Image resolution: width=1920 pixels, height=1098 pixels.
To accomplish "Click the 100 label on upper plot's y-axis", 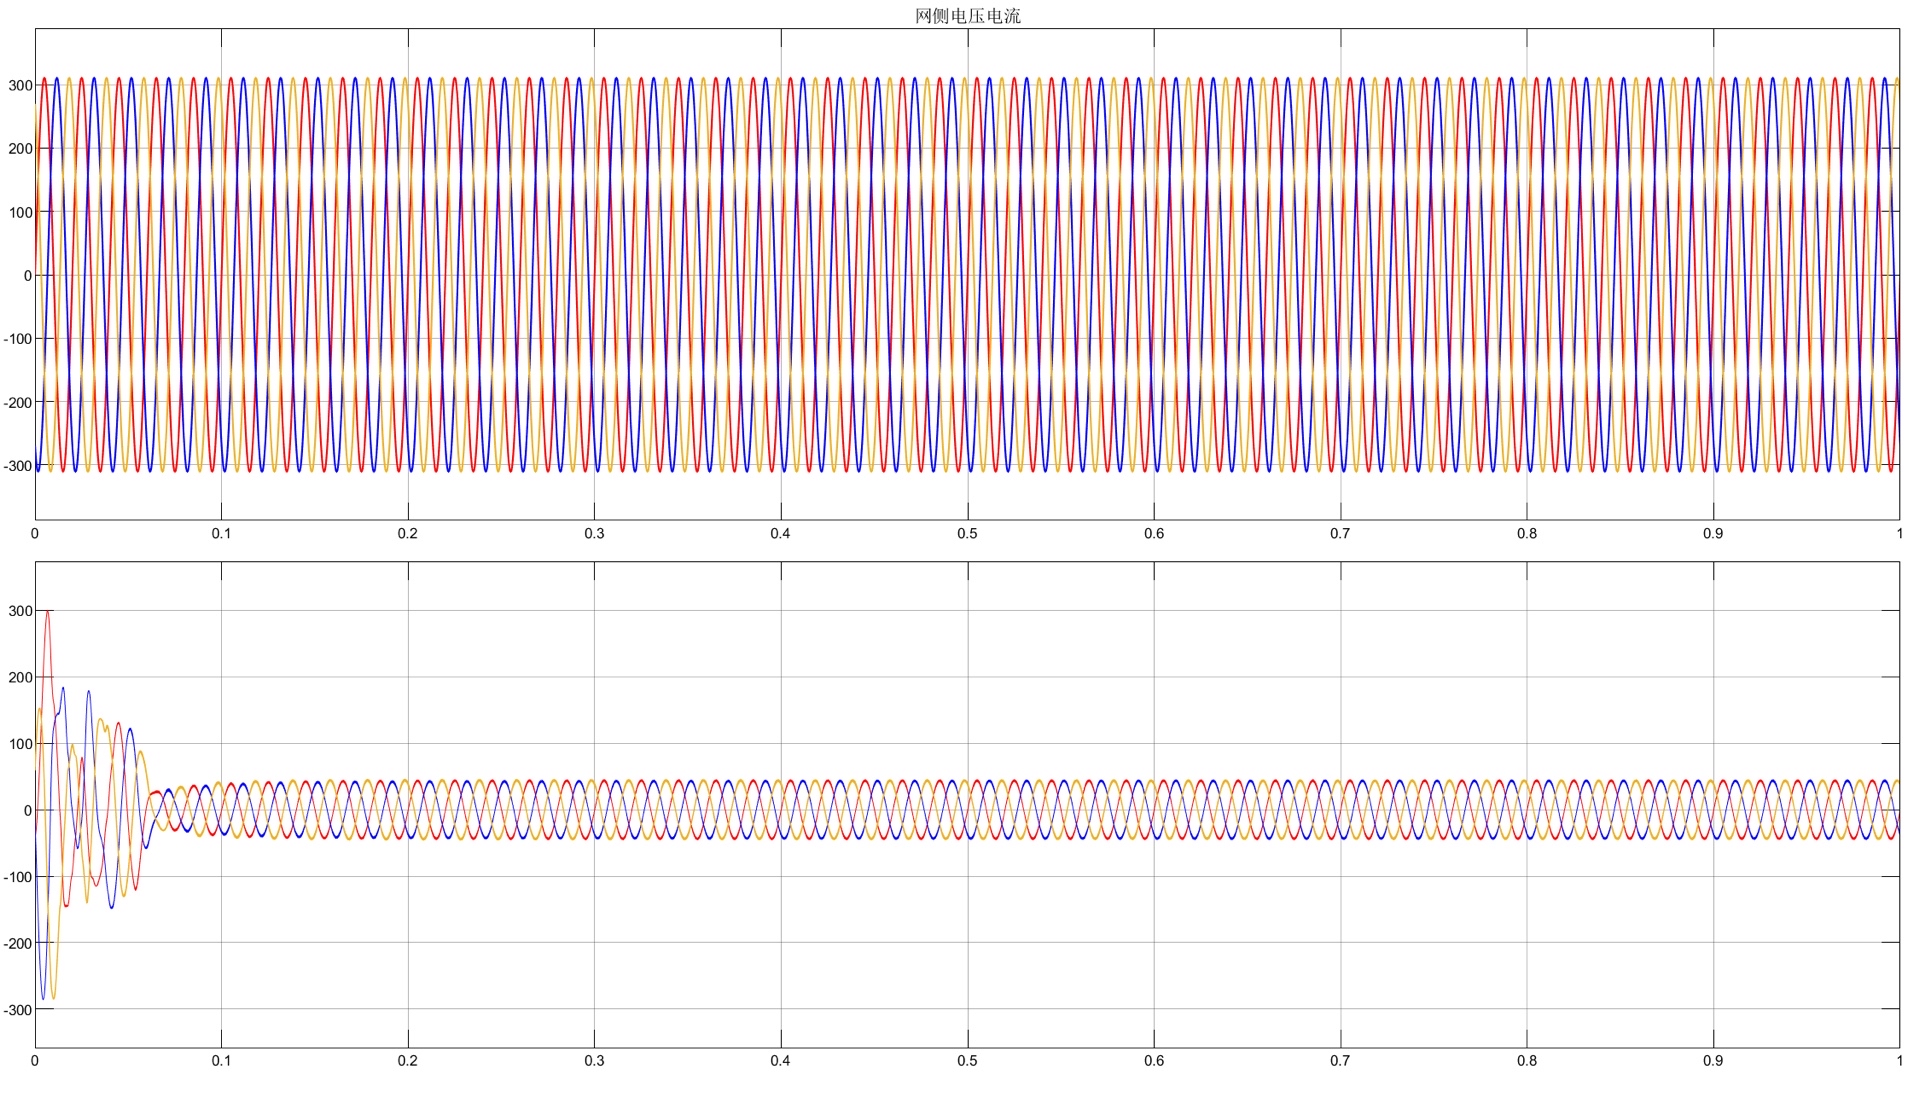I will [x=20, y=213].
